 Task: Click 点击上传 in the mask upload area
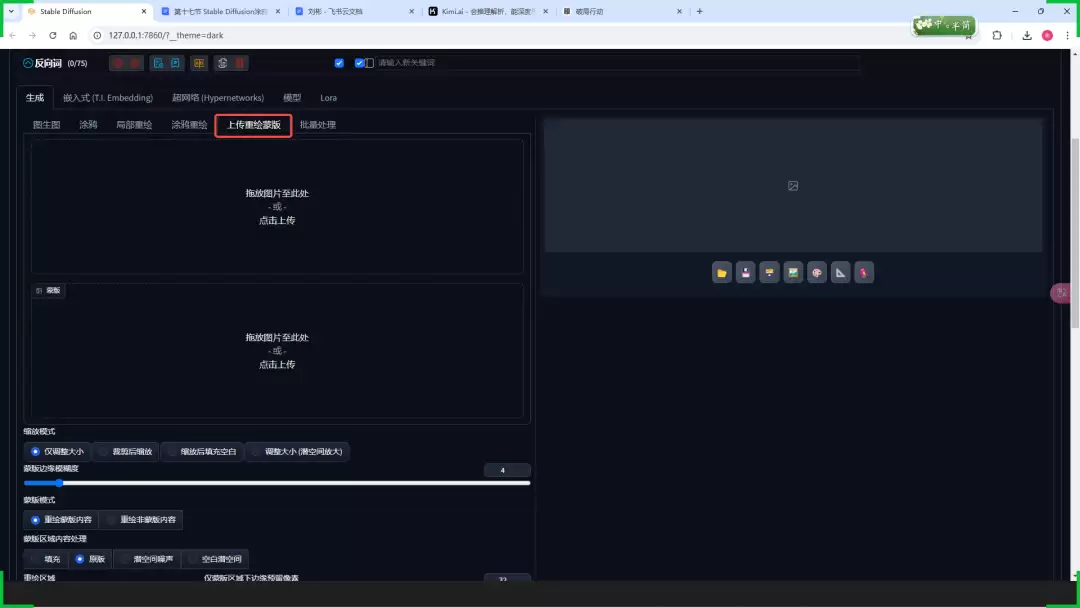[x=276, y=364]
